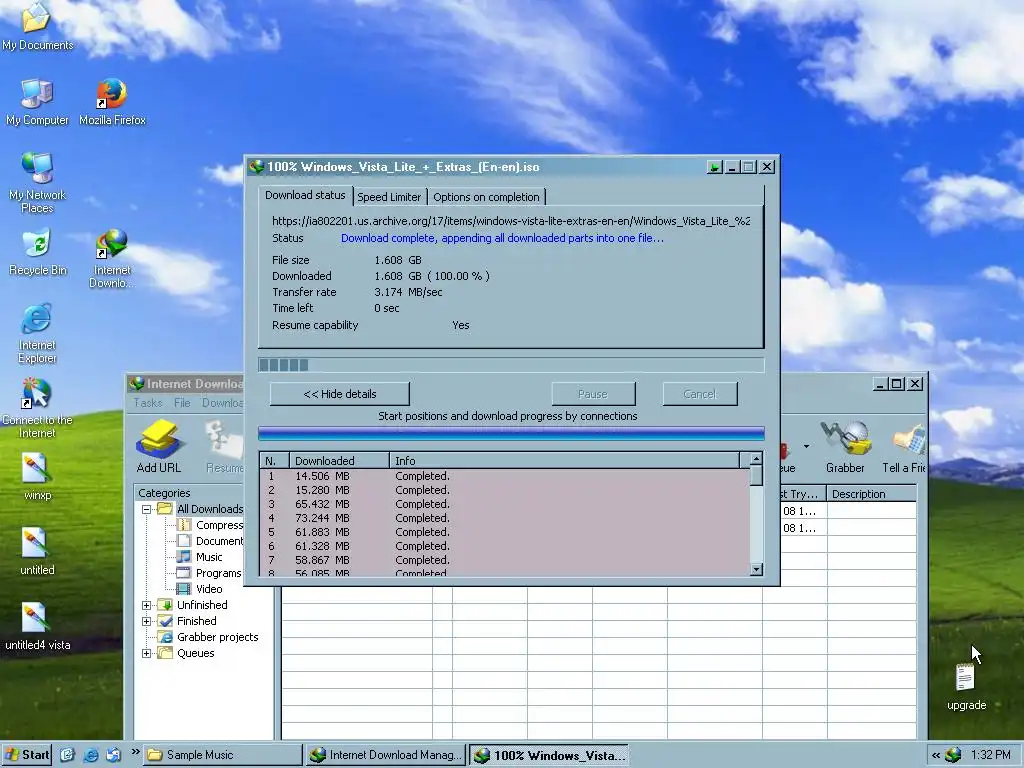
Task: Click the Downloaded column header
Action: (338, 460)
